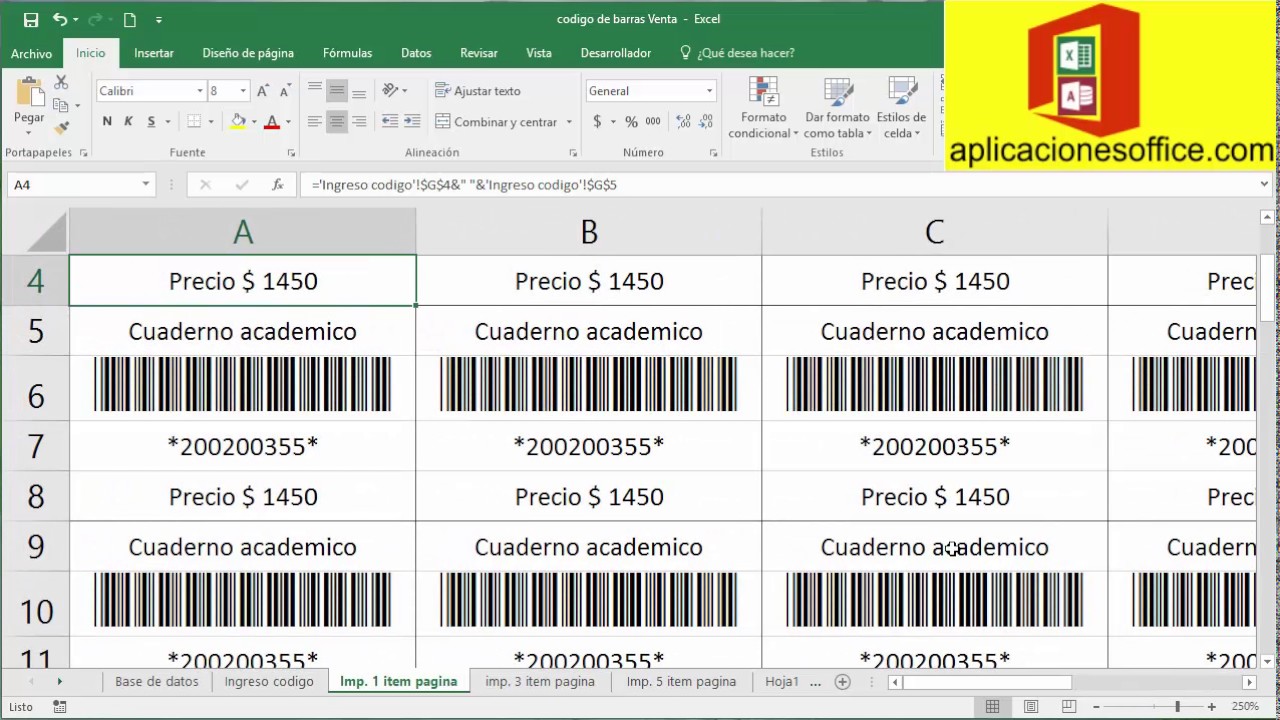Click the zoom slider handle
This screenshot has width=1280, height=720.
[1177, 707]
